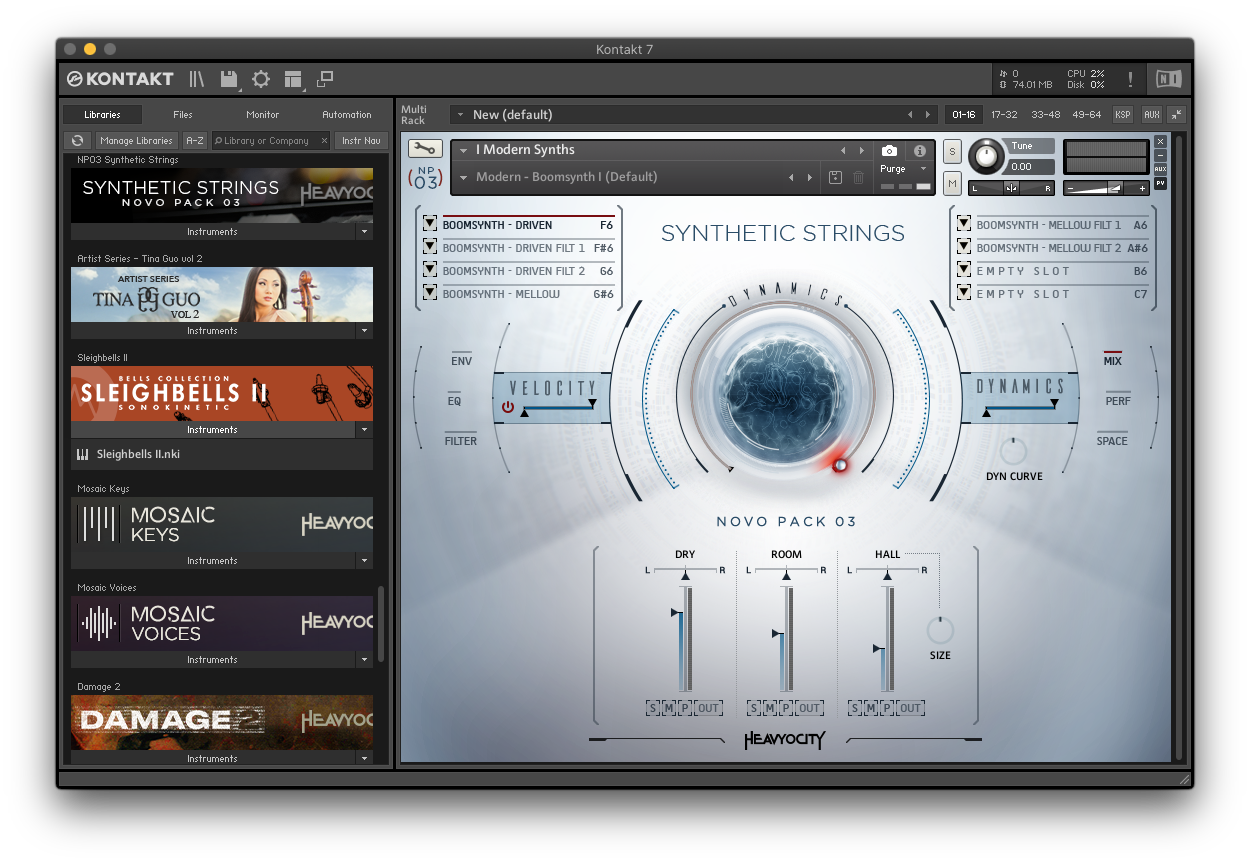The image size is (1250, 863).
Task: Open the Automation tab
Action: click(346, 115)
